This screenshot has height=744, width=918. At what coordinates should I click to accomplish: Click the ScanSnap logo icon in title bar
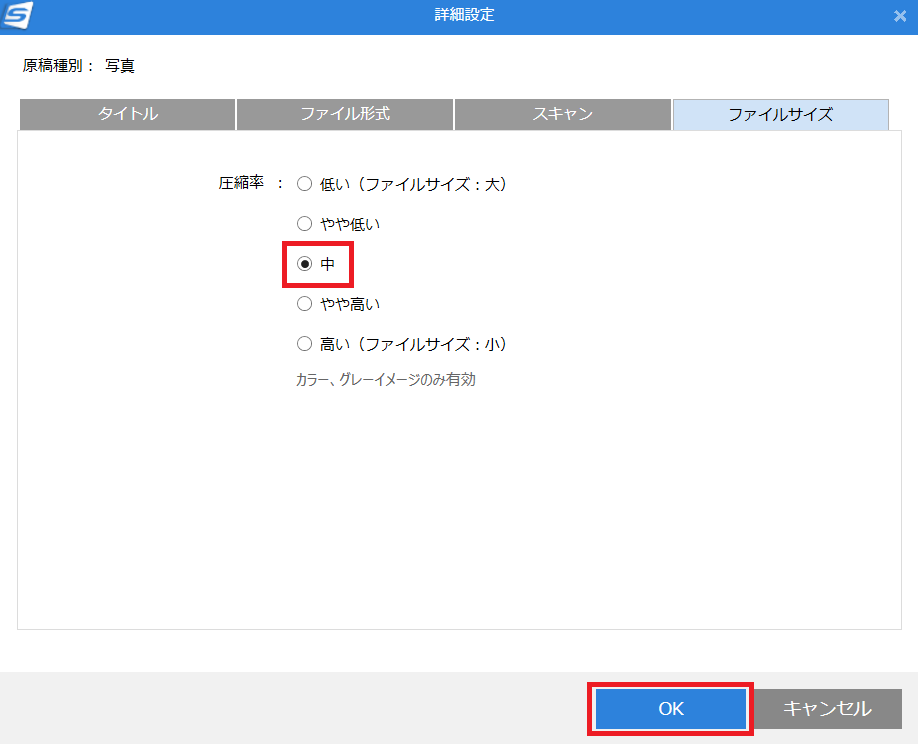click(18, 15)
